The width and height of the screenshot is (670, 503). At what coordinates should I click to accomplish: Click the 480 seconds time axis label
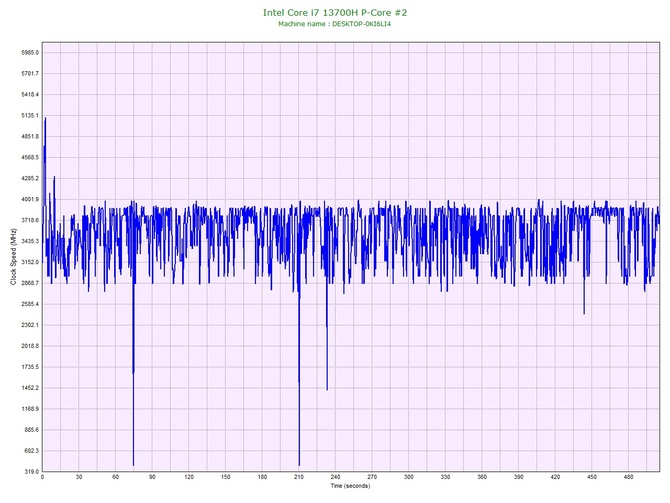pyautogui.click(x=629, y=477)
